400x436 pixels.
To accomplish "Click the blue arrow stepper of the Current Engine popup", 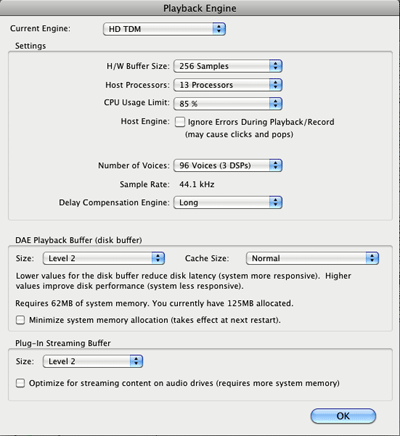I will coord(219,29).
